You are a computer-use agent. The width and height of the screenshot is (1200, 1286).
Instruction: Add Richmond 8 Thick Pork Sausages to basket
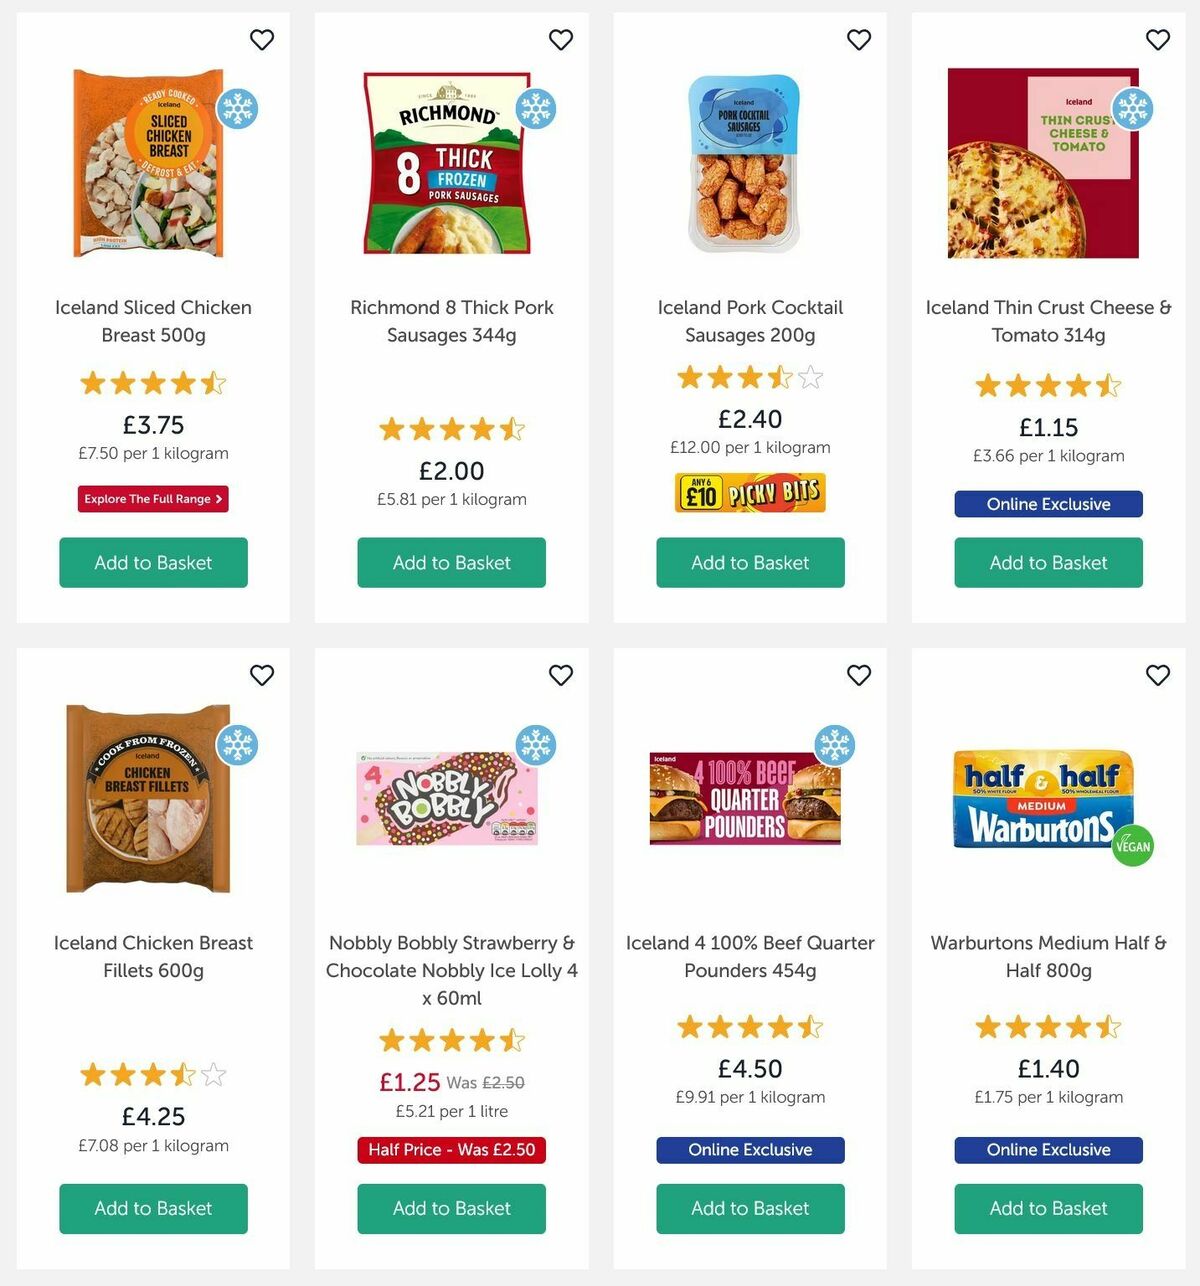pos(451,562)
